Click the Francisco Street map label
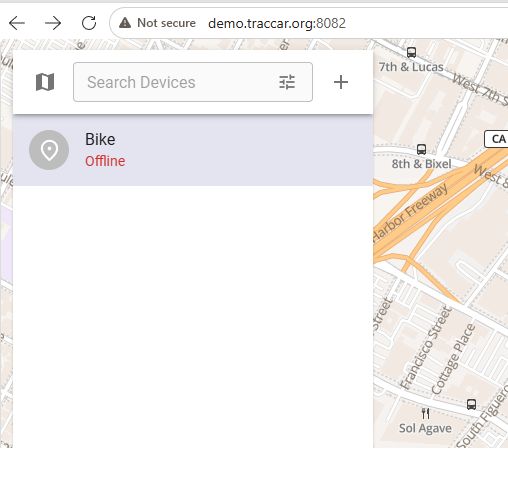 pos(425,348)
